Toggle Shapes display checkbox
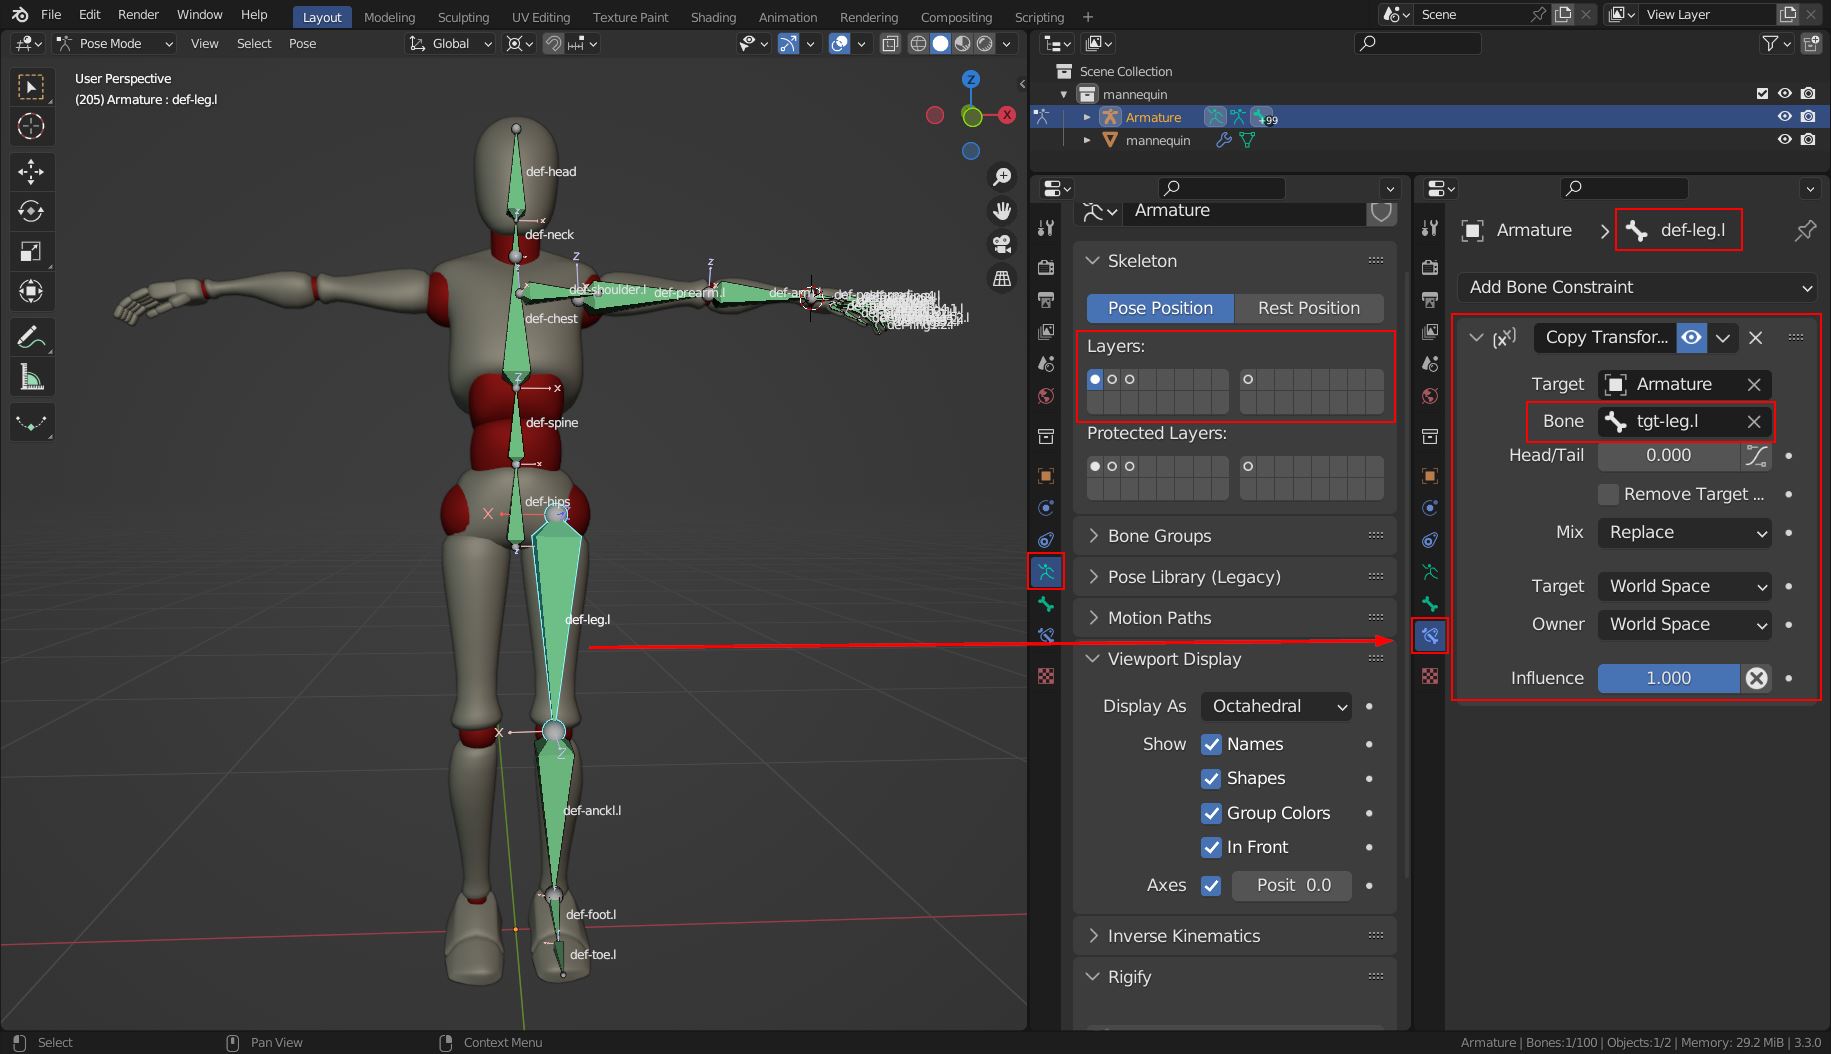This screenshot has height=1054, width=1831. 1211,778
